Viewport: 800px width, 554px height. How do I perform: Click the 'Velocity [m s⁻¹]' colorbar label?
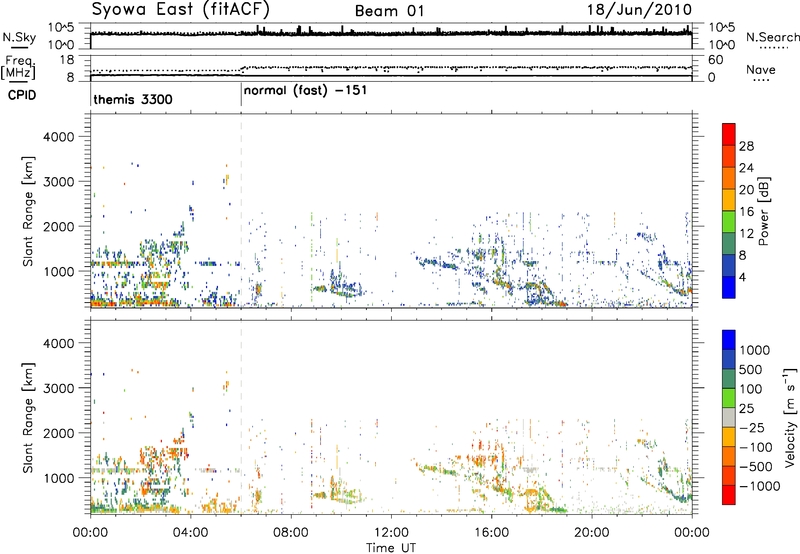tap(790, 417)
